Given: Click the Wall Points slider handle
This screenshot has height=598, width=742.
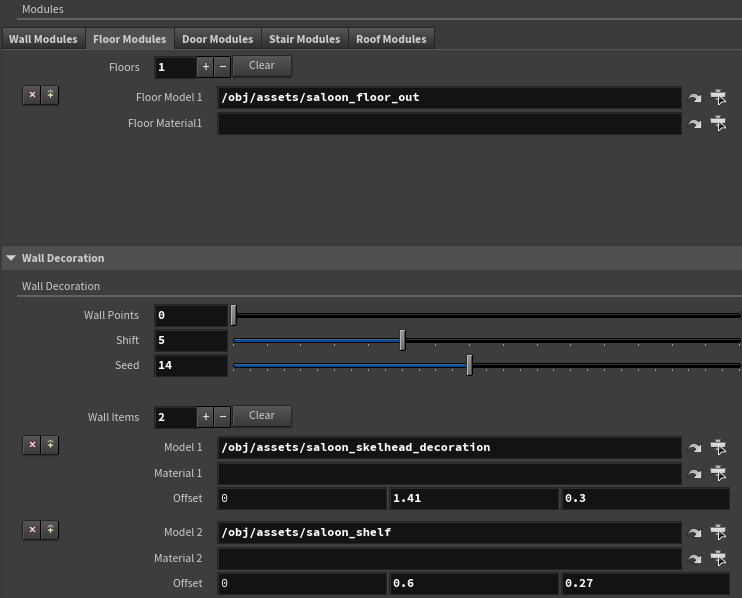Looking at the screenshot, I should 233,316.
